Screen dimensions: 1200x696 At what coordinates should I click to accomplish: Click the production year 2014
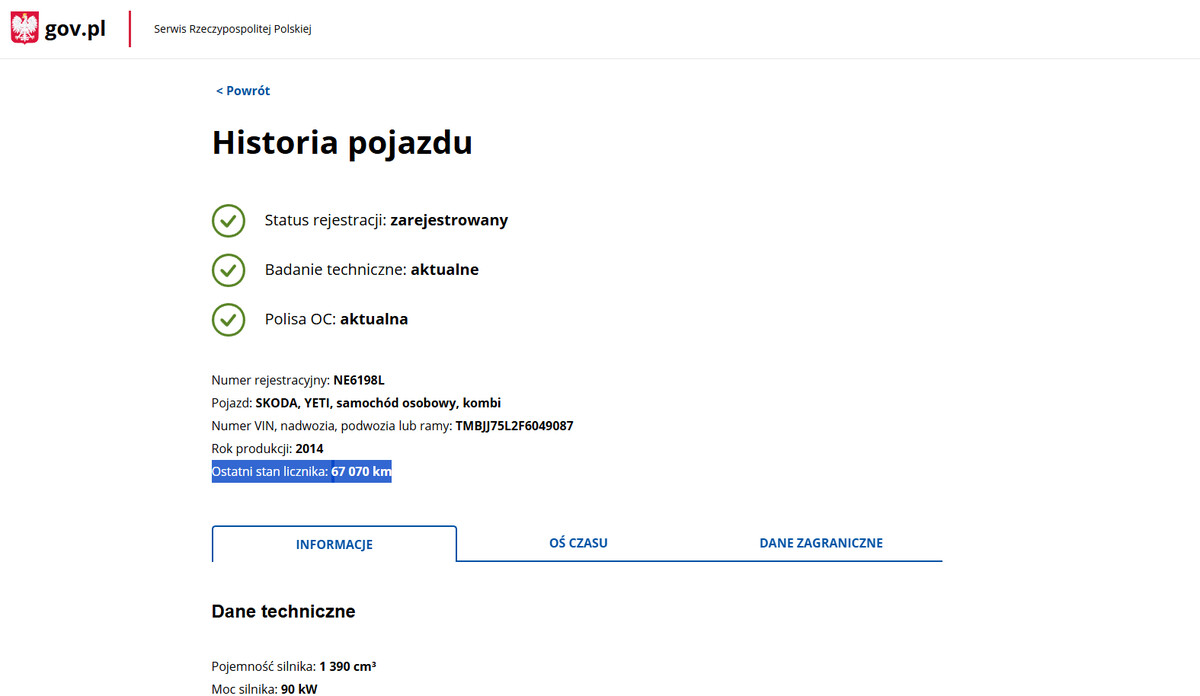[x=309, y=449]
